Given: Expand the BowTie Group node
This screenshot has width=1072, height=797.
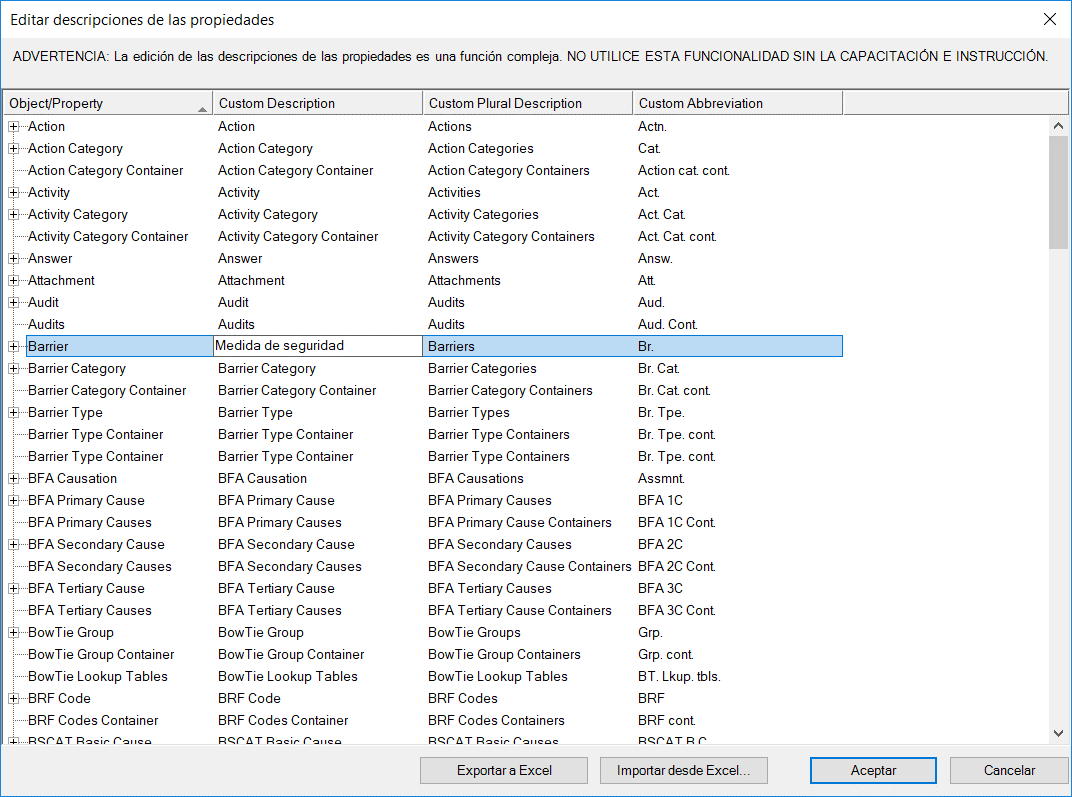Looking at the screenshot, I should click(x=13, y=633).
